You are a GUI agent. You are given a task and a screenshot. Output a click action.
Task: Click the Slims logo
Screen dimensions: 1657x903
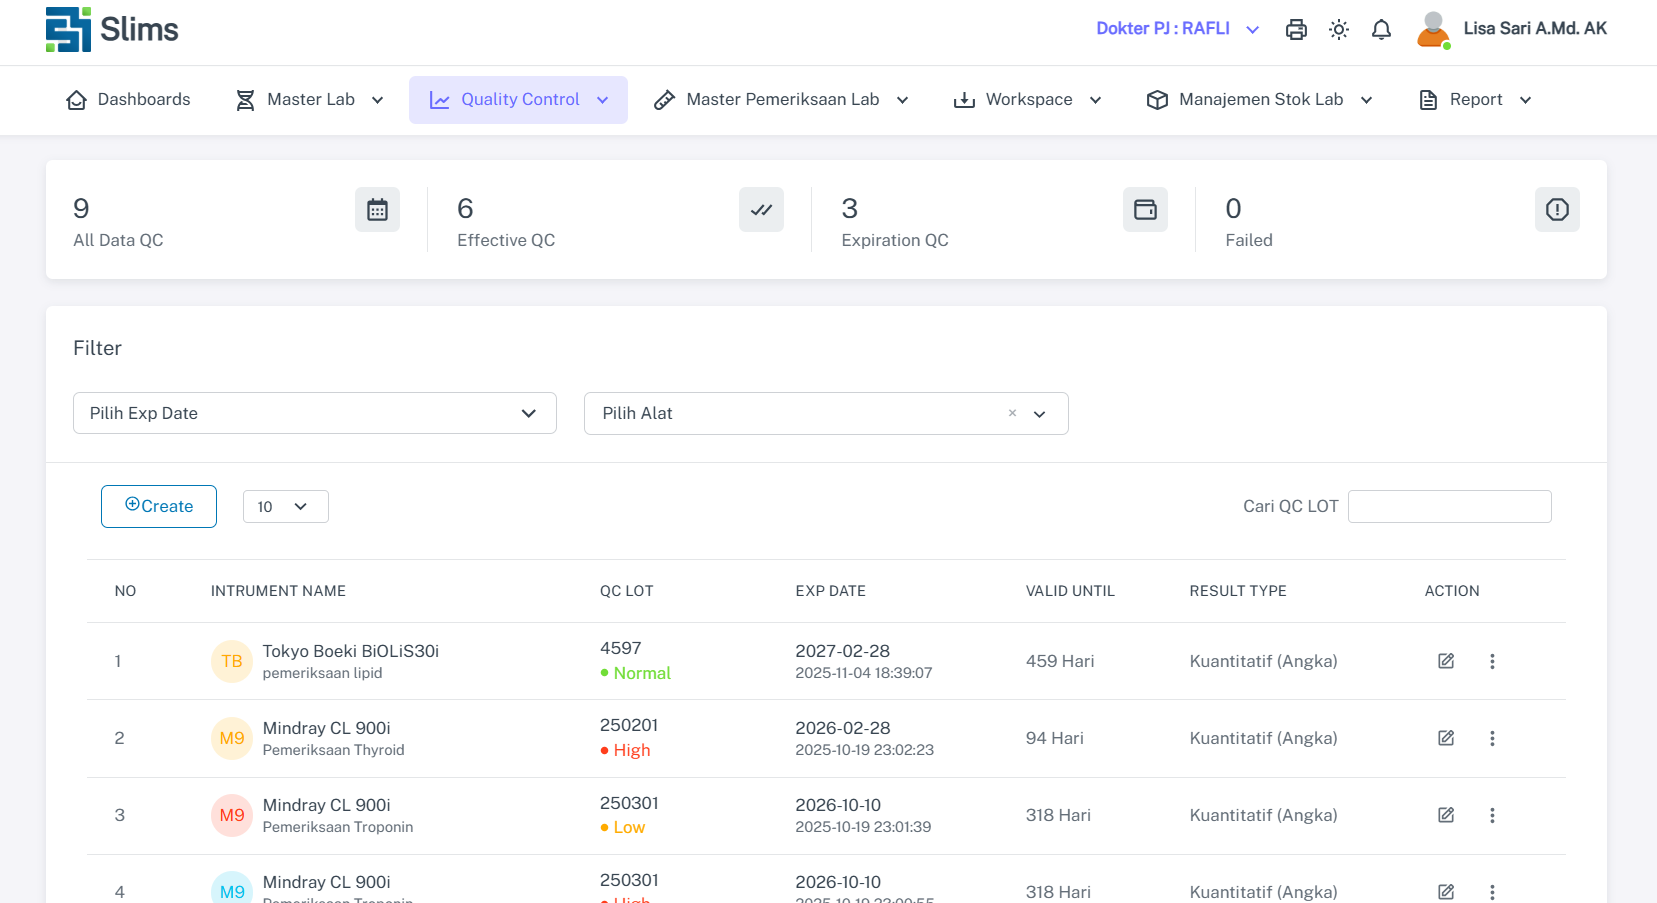[x=112, y=30]
